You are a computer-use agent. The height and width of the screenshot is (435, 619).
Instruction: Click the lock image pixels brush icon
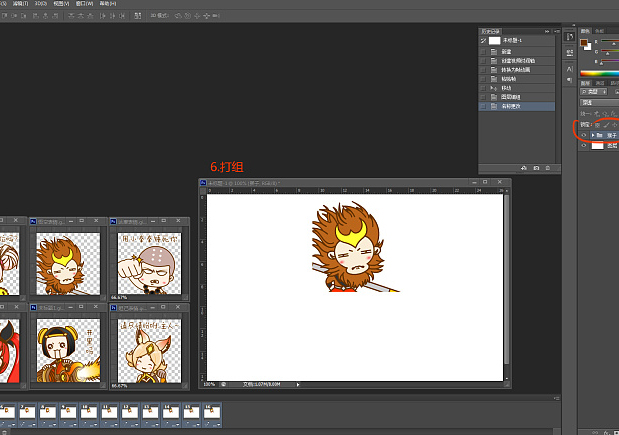coord(606,125)
